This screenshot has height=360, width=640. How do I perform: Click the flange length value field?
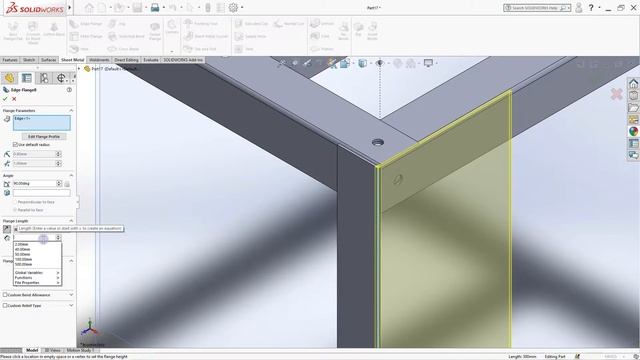tap(34, 238)
